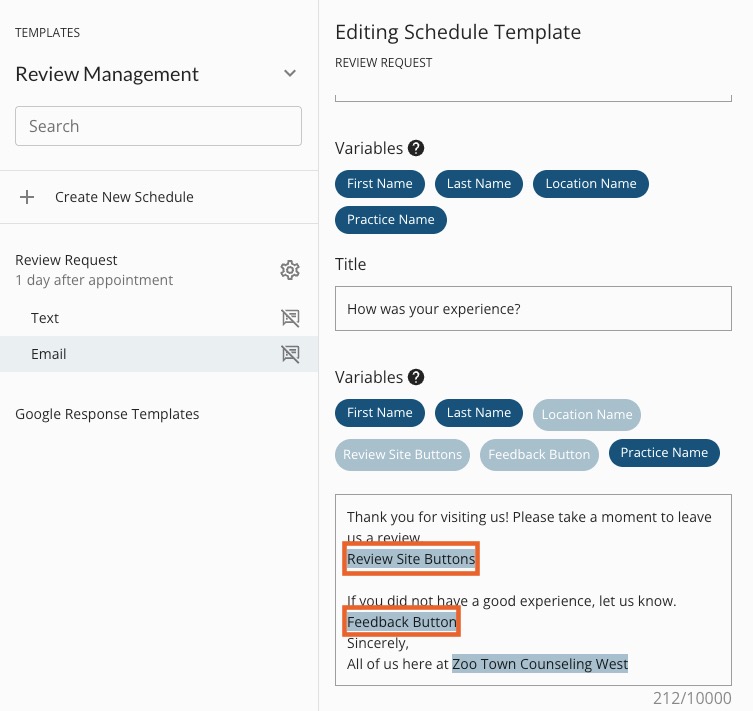Select the Review Request schedule entry
This screenshot has width=753, height=711.
coord(67,260)
